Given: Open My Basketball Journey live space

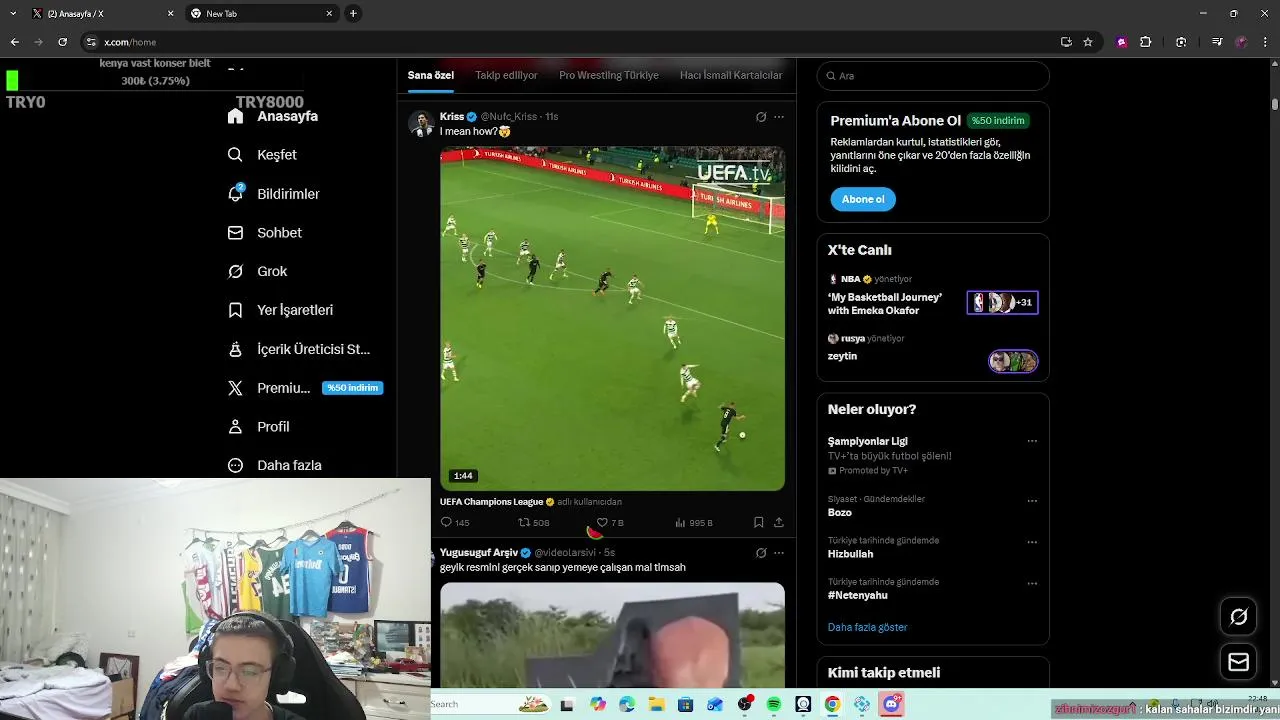Looking at the screenshot, I should pyautogui.click(x=933, y=297).
